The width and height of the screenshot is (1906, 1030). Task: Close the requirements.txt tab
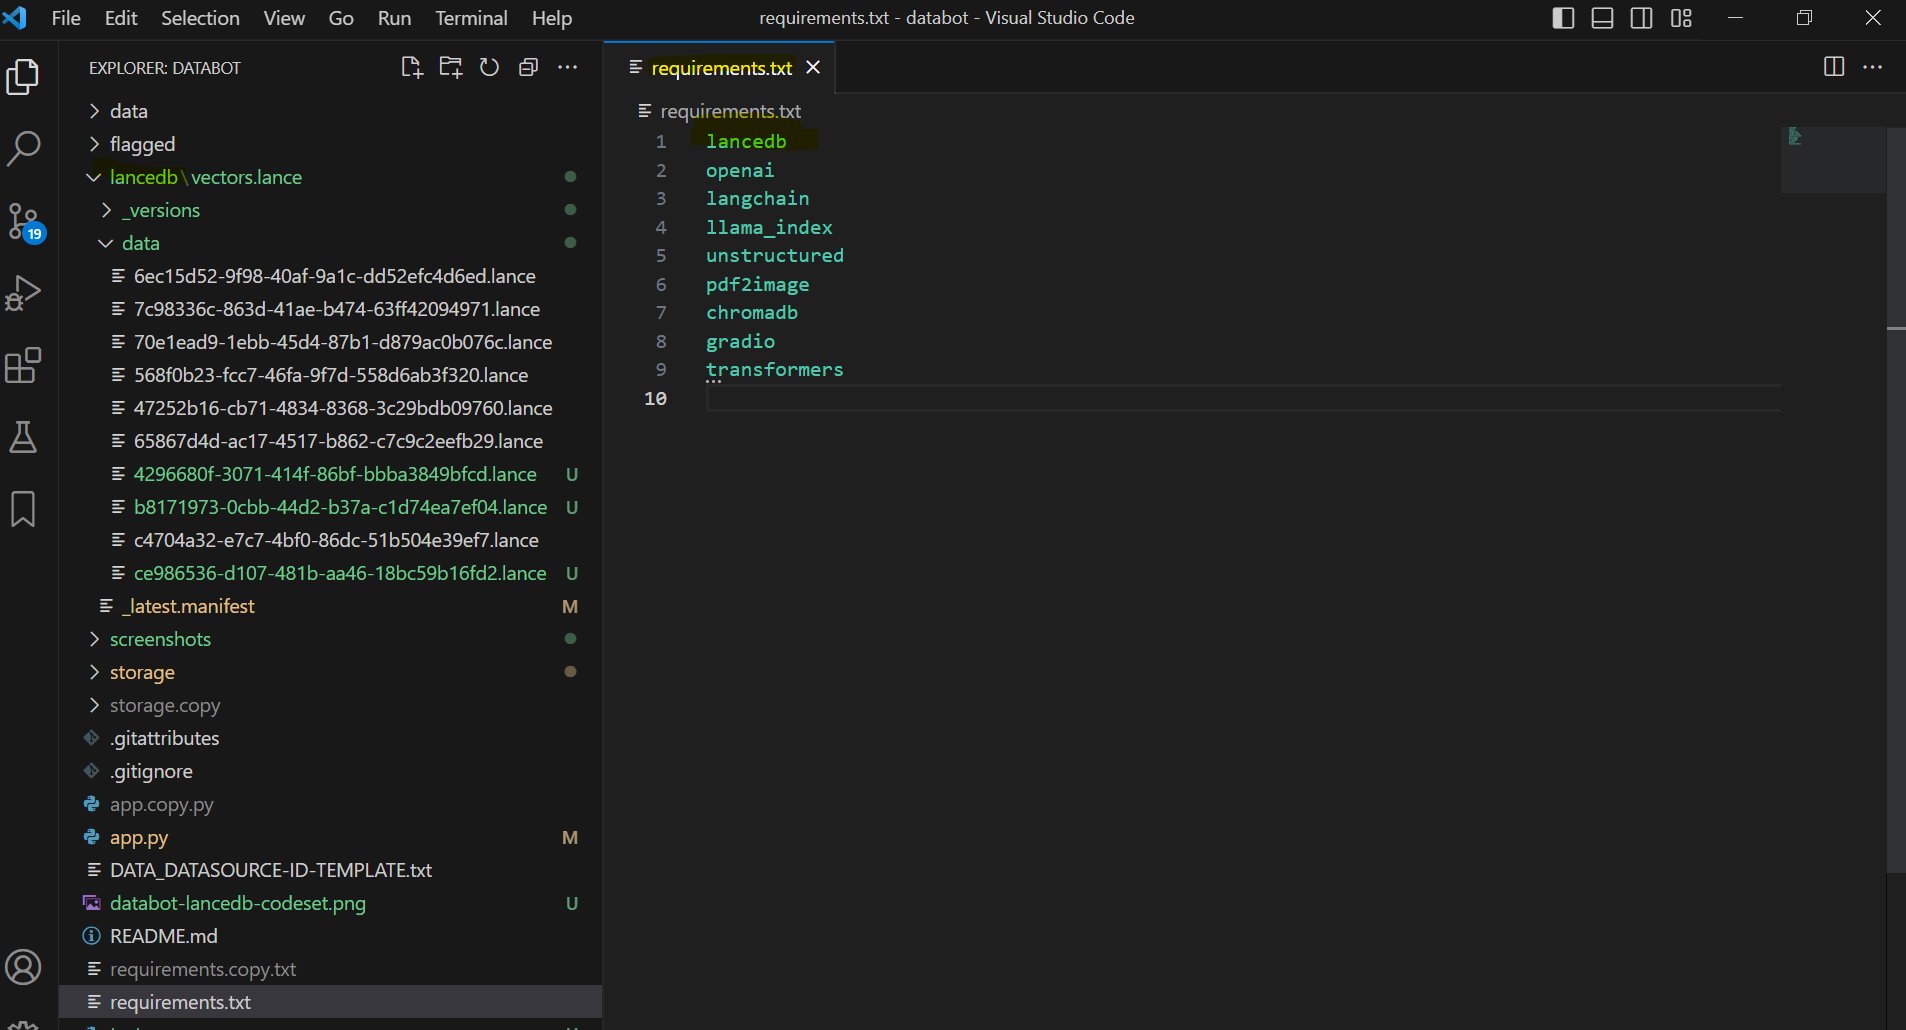(813, 67)
